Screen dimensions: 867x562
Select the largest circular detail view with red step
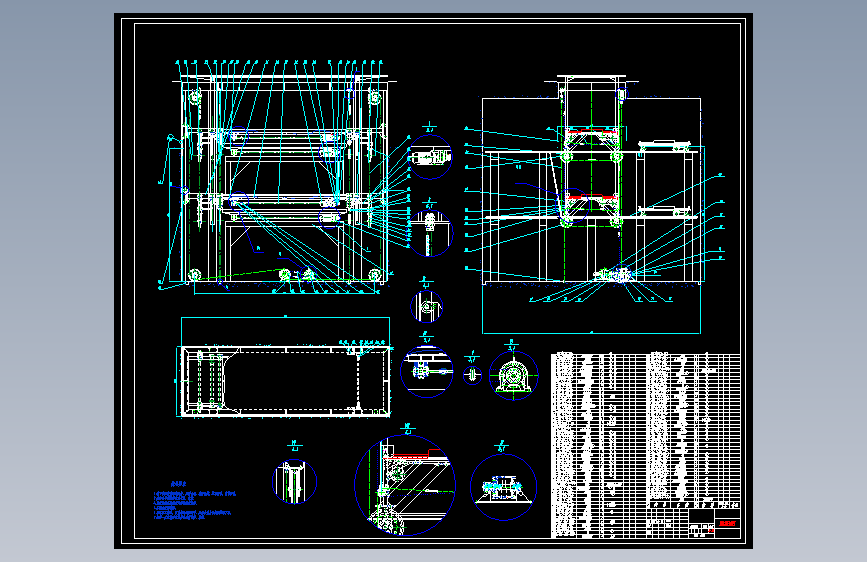click(x=405, y=485)
